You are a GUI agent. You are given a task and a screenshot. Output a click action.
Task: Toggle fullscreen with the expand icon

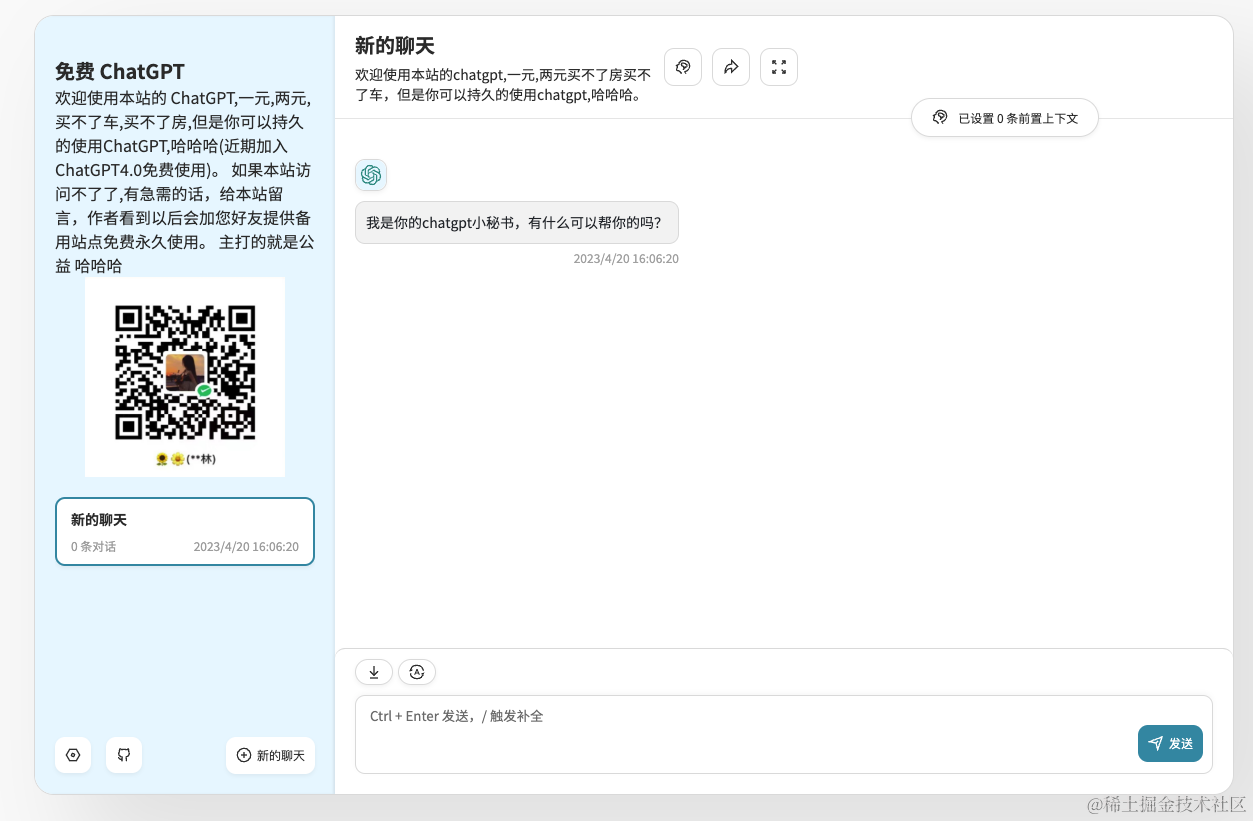[779, 67]
